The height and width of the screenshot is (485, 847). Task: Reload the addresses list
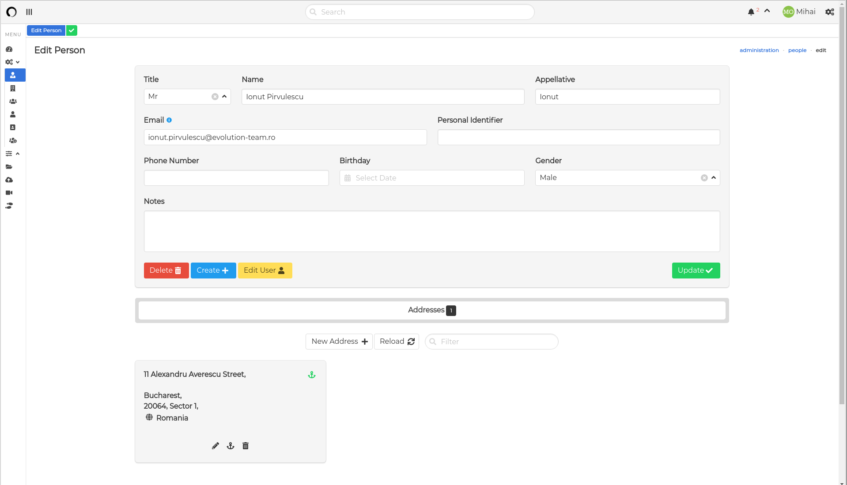coord(396,341)
